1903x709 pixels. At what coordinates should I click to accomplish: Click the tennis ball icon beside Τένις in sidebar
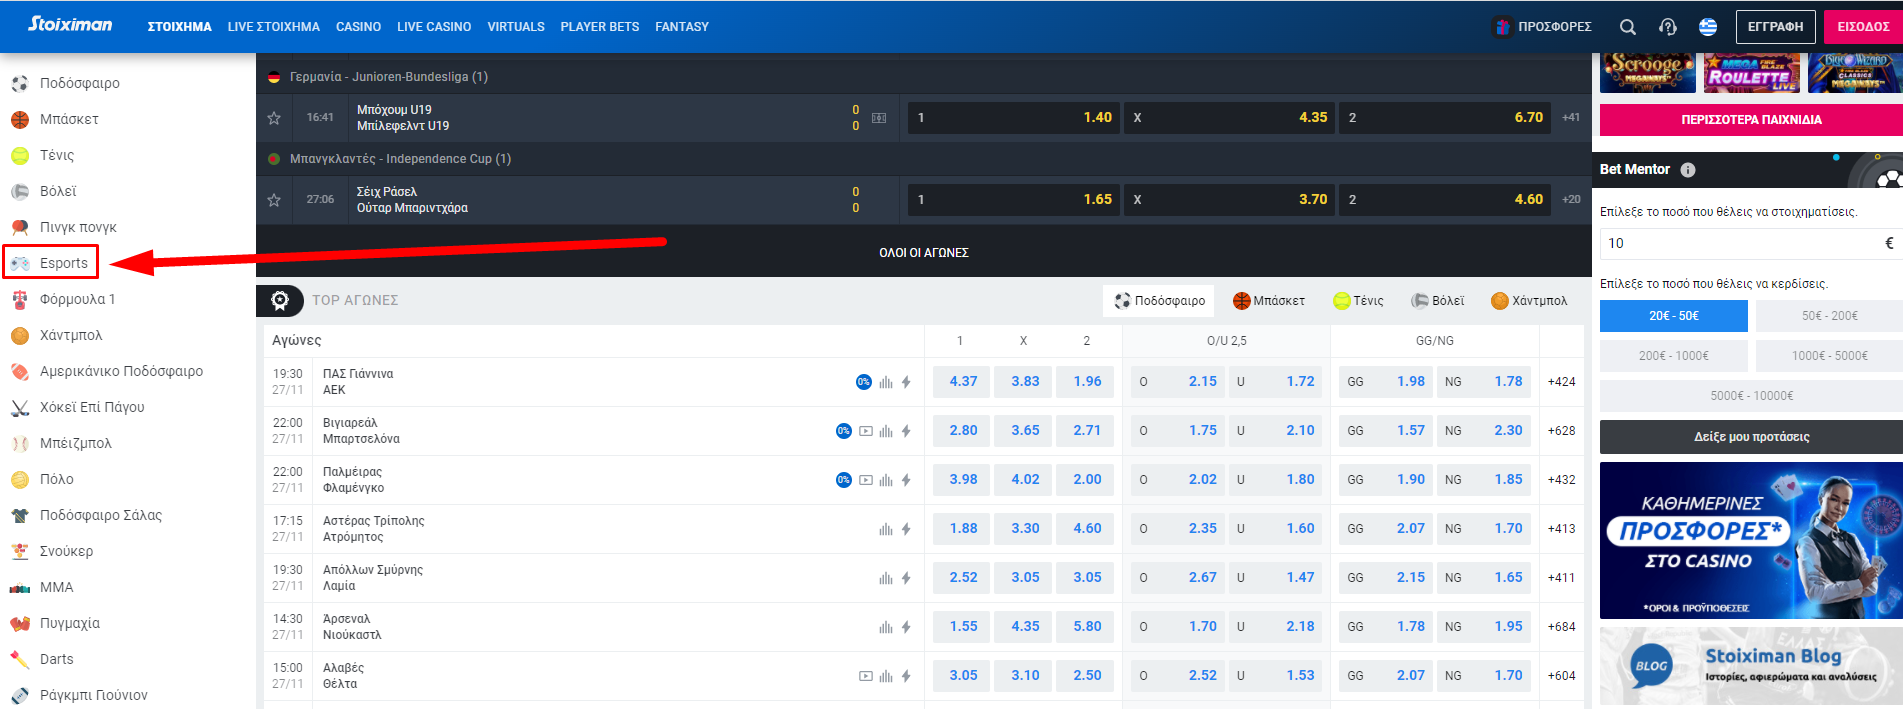point(20,155)
